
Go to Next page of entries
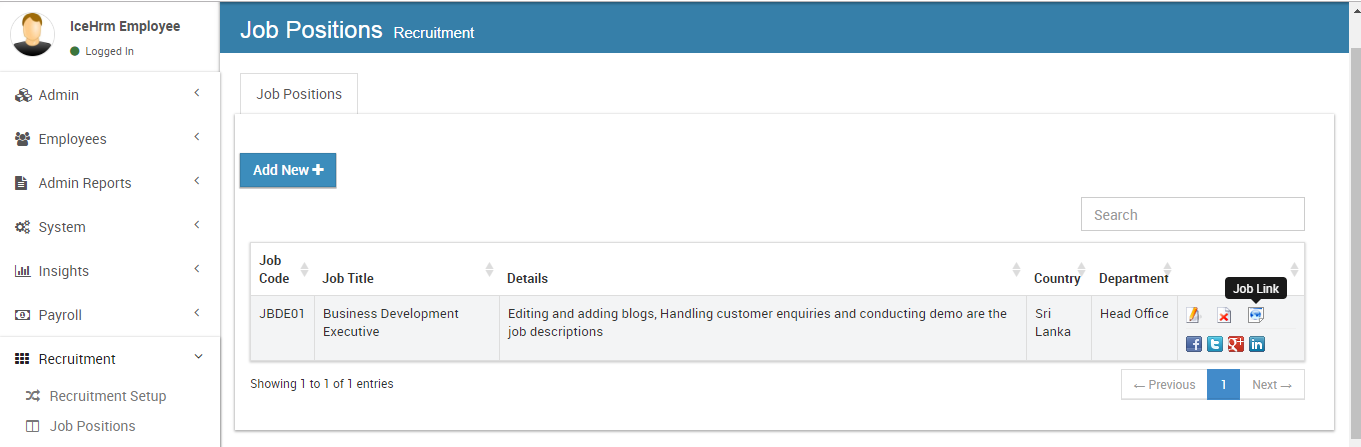tap(1272, 385)
